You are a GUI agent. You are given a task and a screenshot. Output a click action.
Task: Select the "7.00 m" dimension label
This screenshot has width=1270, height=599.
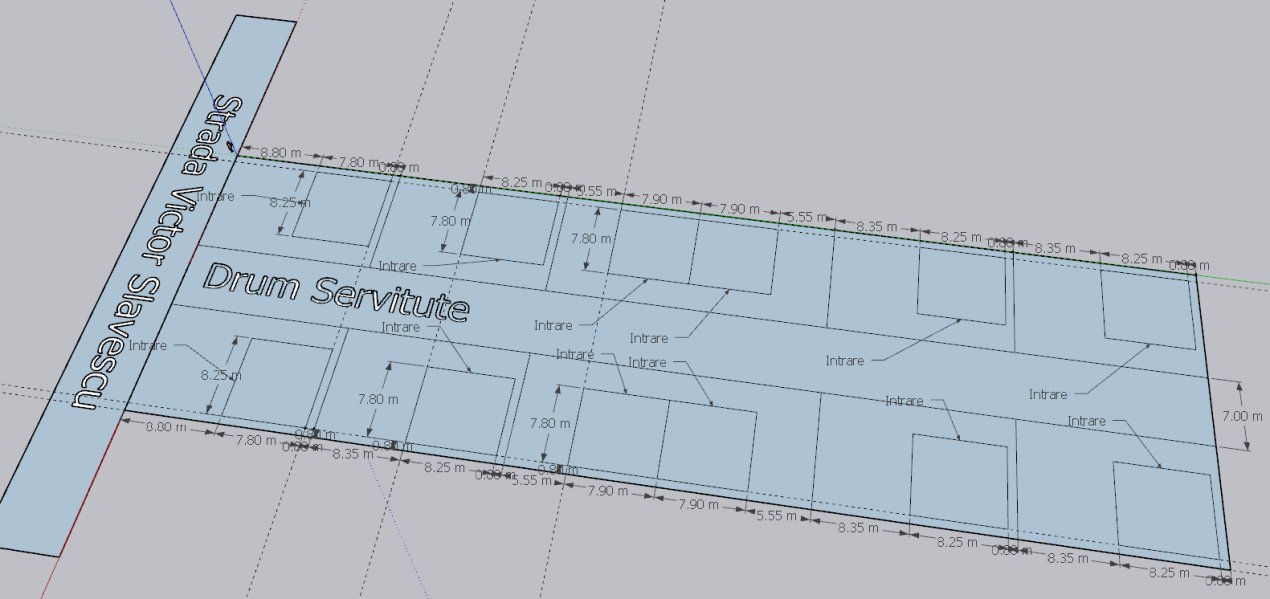[x=1249, y=415]
